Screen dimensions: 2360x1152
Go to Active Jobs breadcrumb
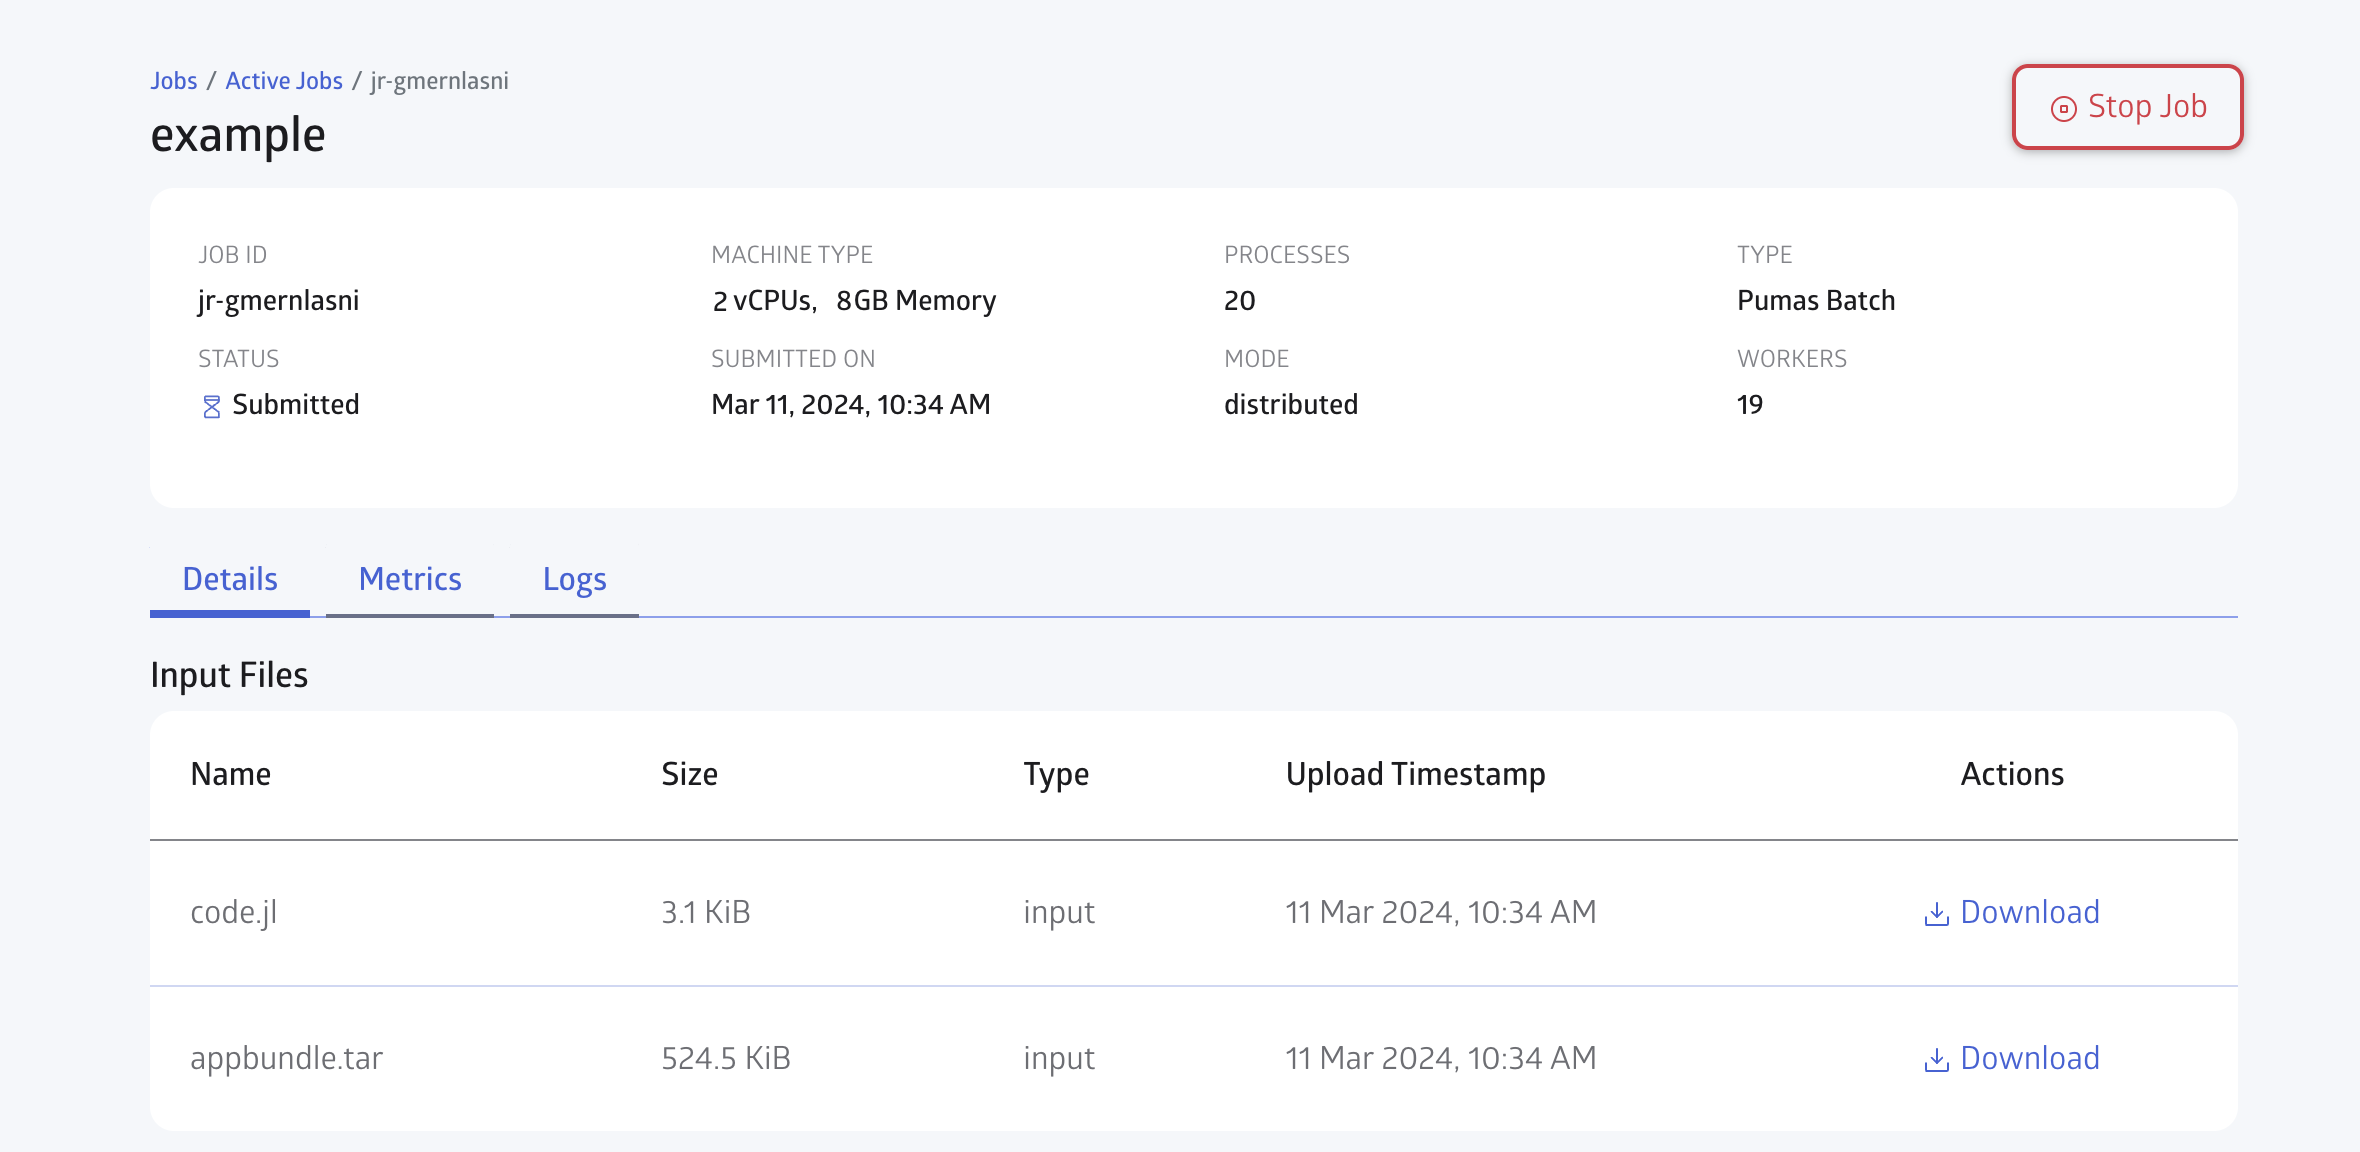point(284,81)
